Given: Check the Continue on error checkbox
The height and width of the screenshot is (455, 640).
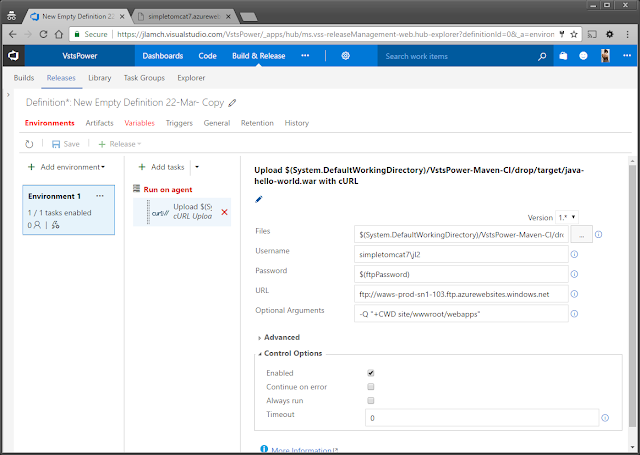Looking at the screenshot, I should (371, 387).
